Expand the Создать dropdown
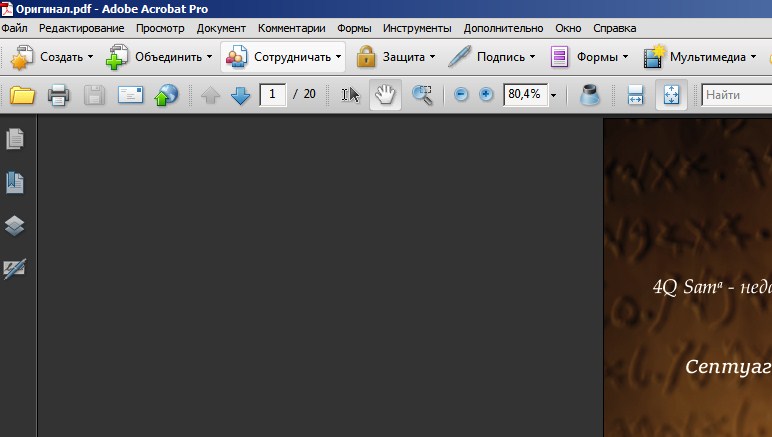772x437 pixels. click(x=91, y=57)
